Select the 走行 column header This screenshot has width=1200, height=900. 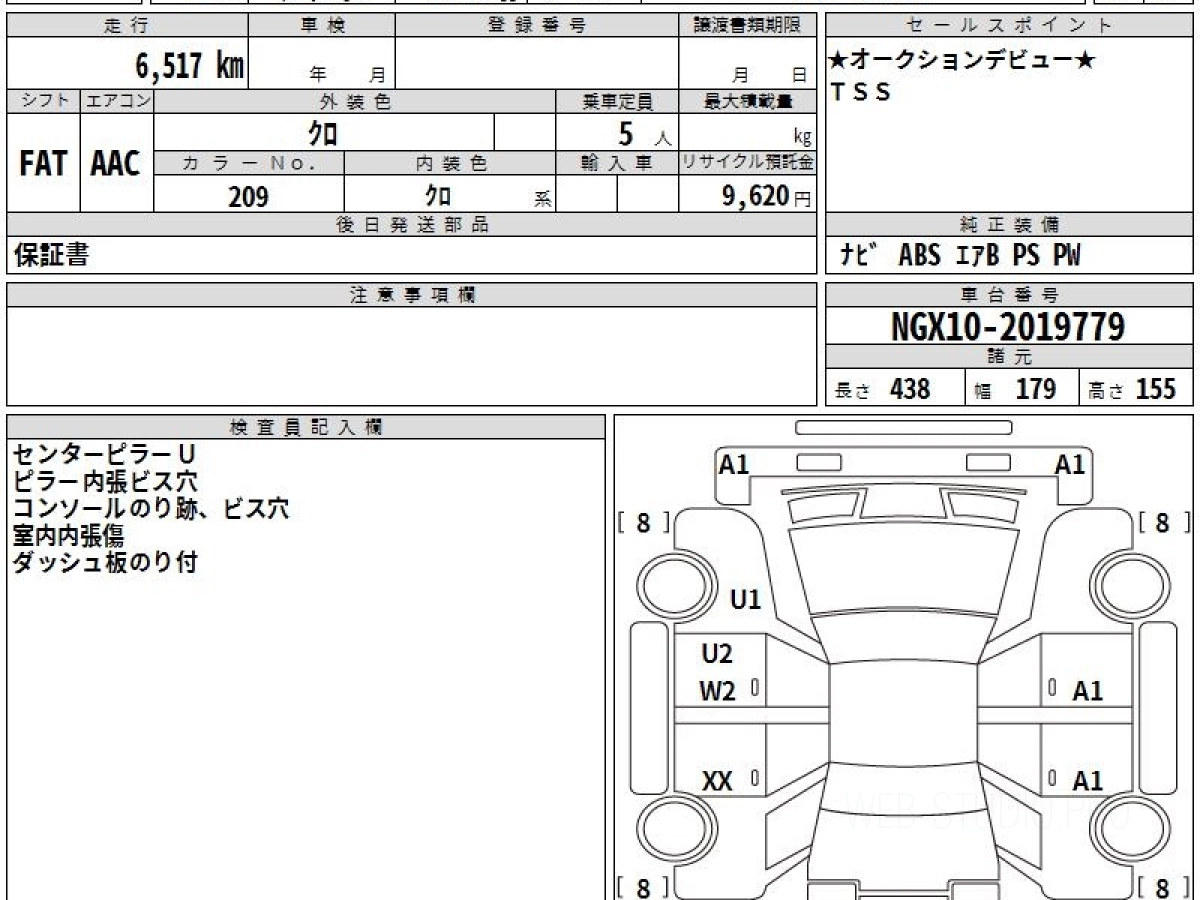(x=127, y=26)
